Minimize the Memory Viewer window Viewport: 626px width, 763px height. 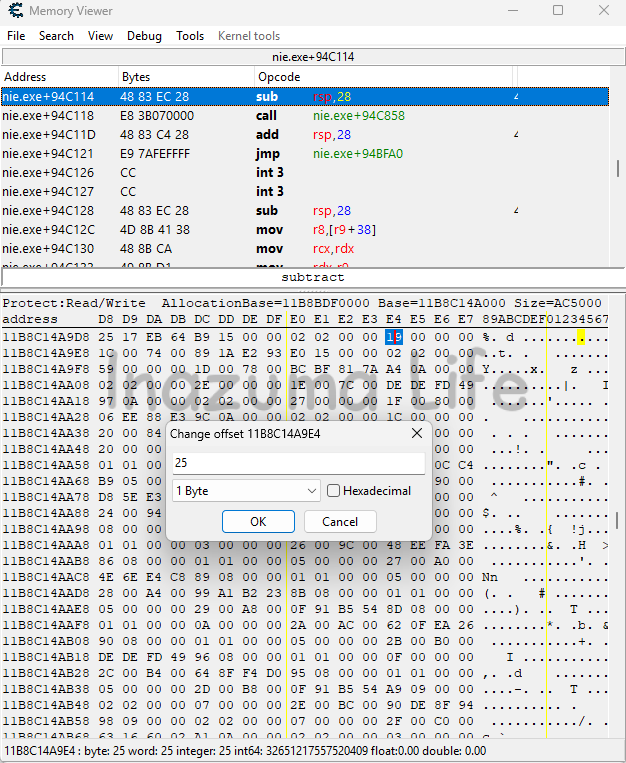coord(513,10)
